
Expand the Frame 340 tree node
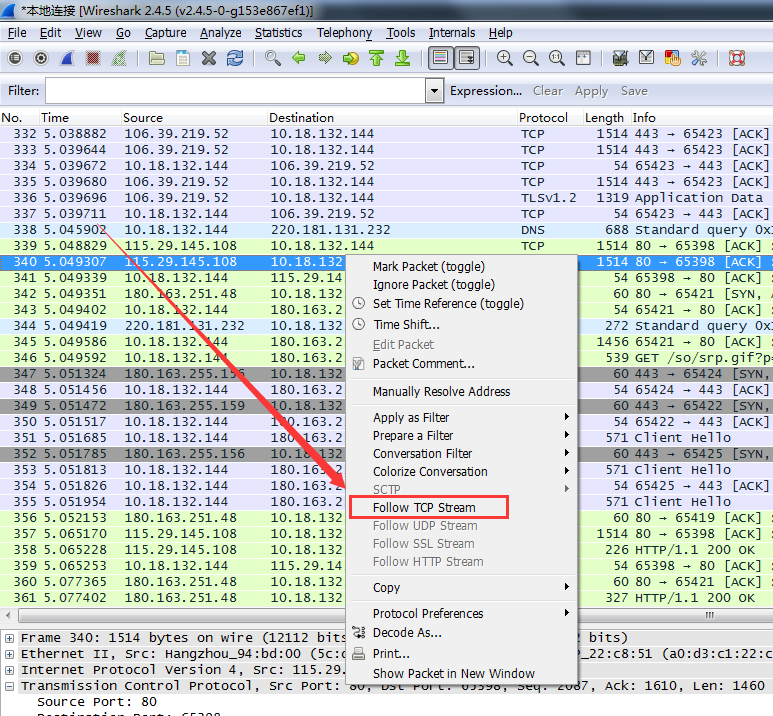tap(9, 638)
